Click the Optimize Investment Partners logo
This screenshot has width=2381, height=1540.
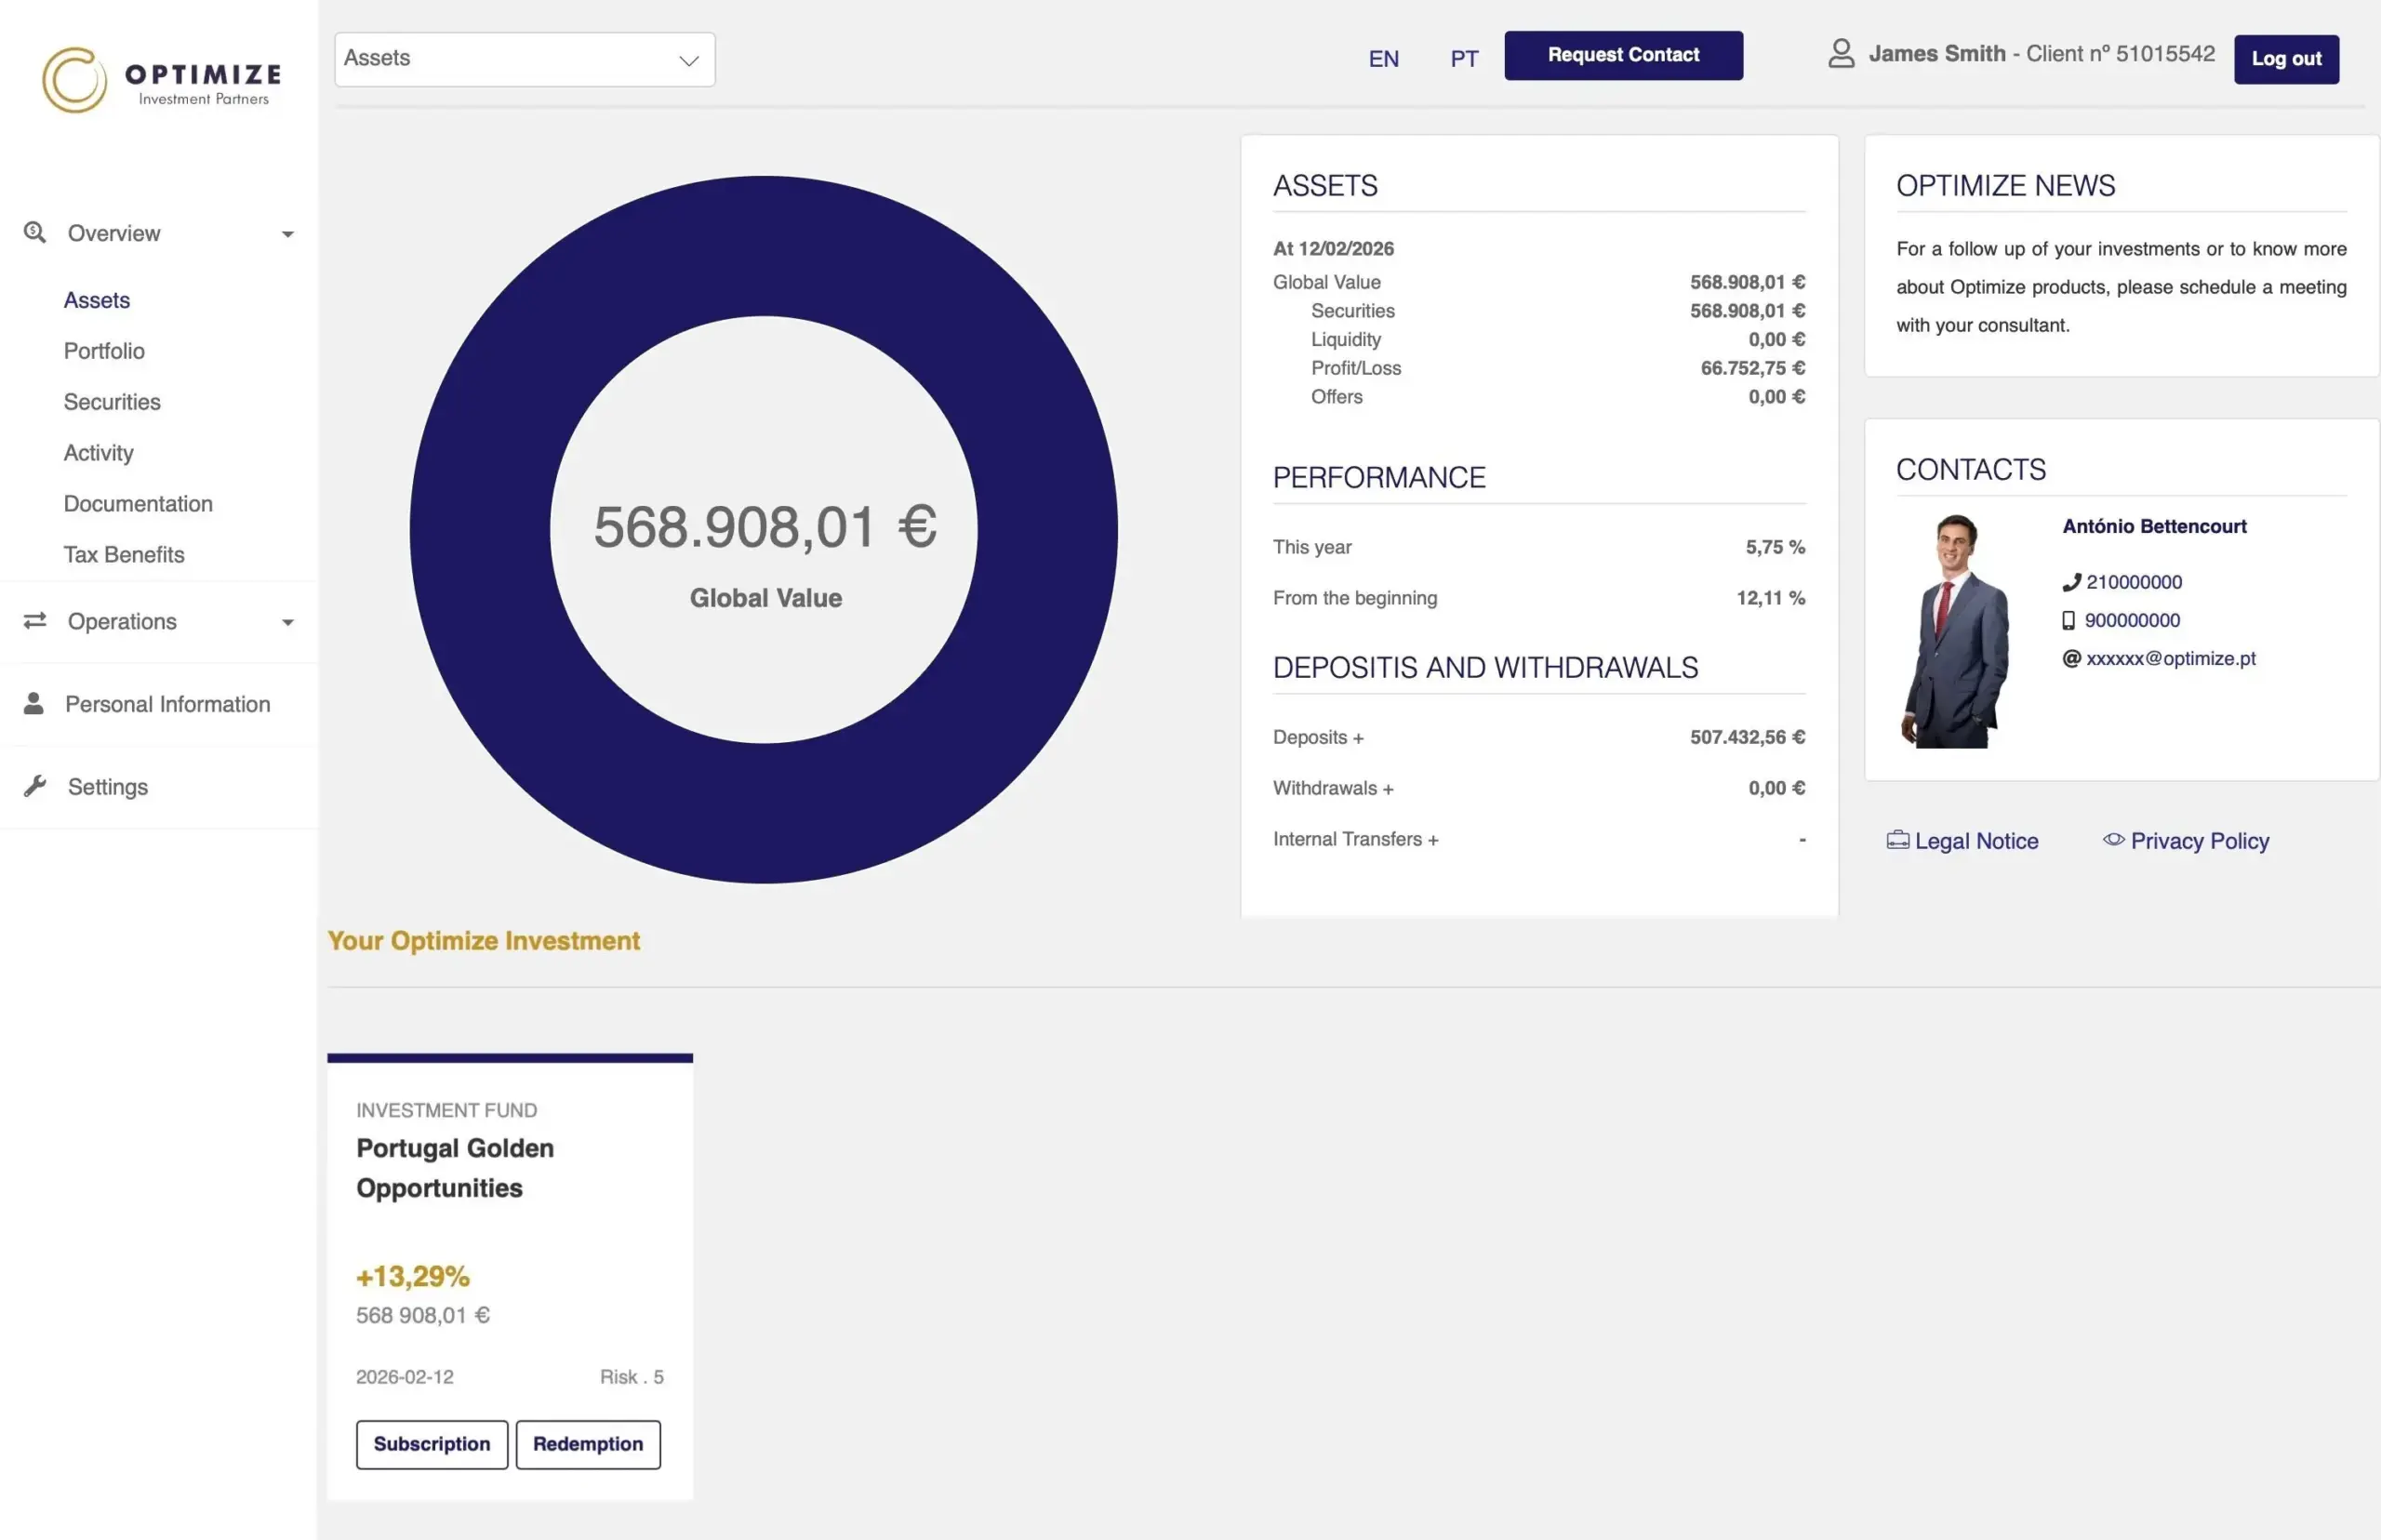pos(161,80)
